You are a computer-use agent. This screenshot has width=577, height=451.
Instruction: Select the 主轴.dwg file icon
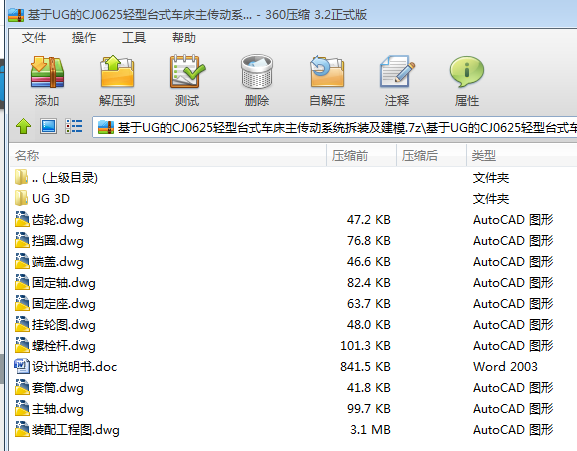[x=22, y=408]
